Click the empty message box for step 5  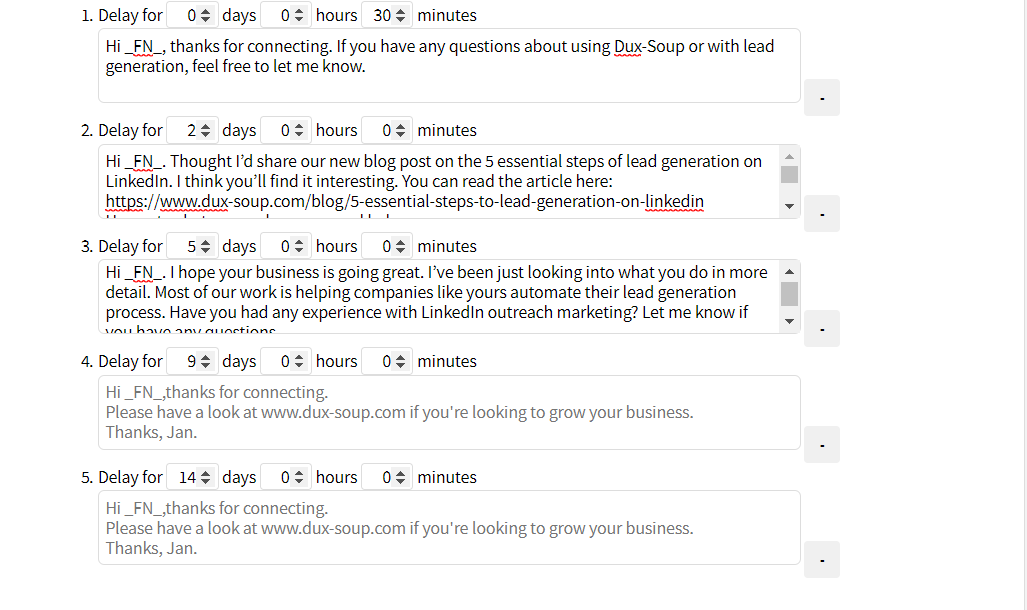449,527
